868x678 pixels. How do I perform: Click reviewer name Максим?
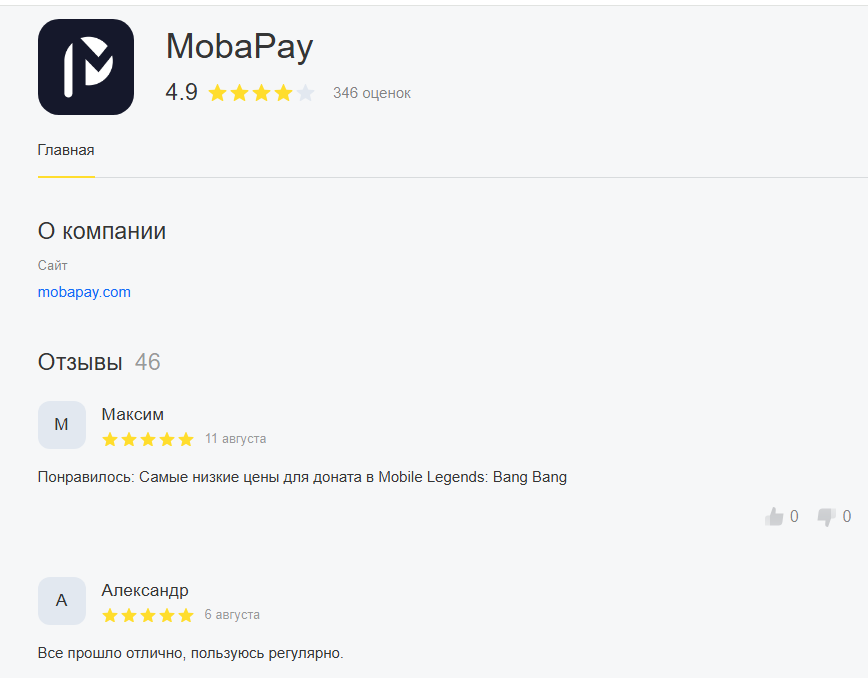(x=132, y=414)
